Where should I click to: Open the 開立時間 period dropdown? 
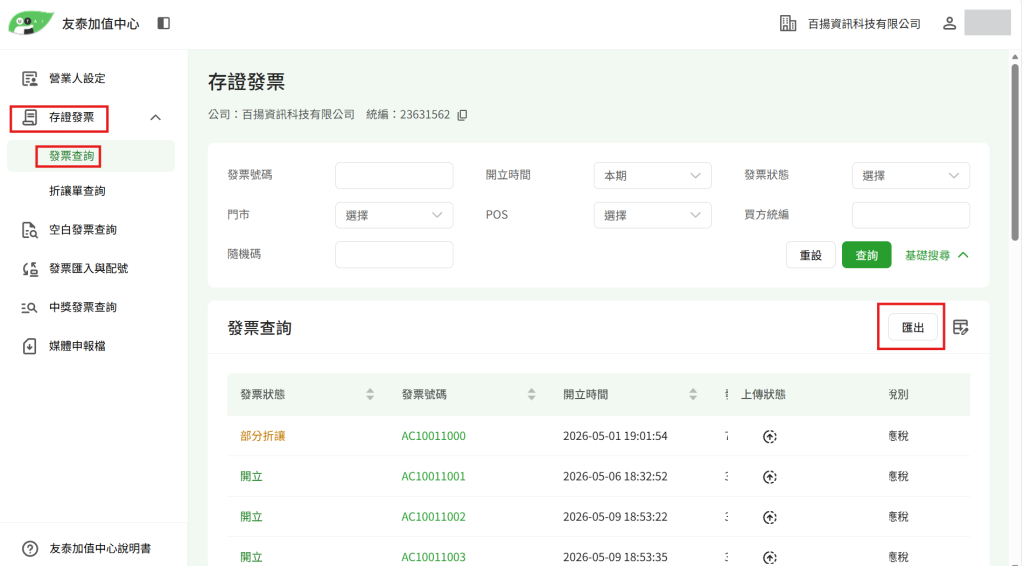(652, 176)
